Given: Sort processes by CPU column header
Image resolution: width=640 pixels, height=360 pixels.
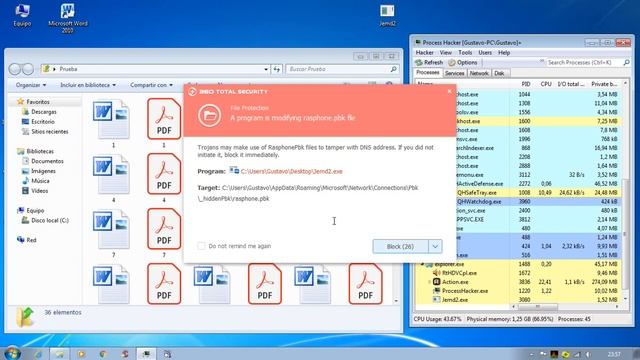Looking at the screenshot, I should click(545, 84).
